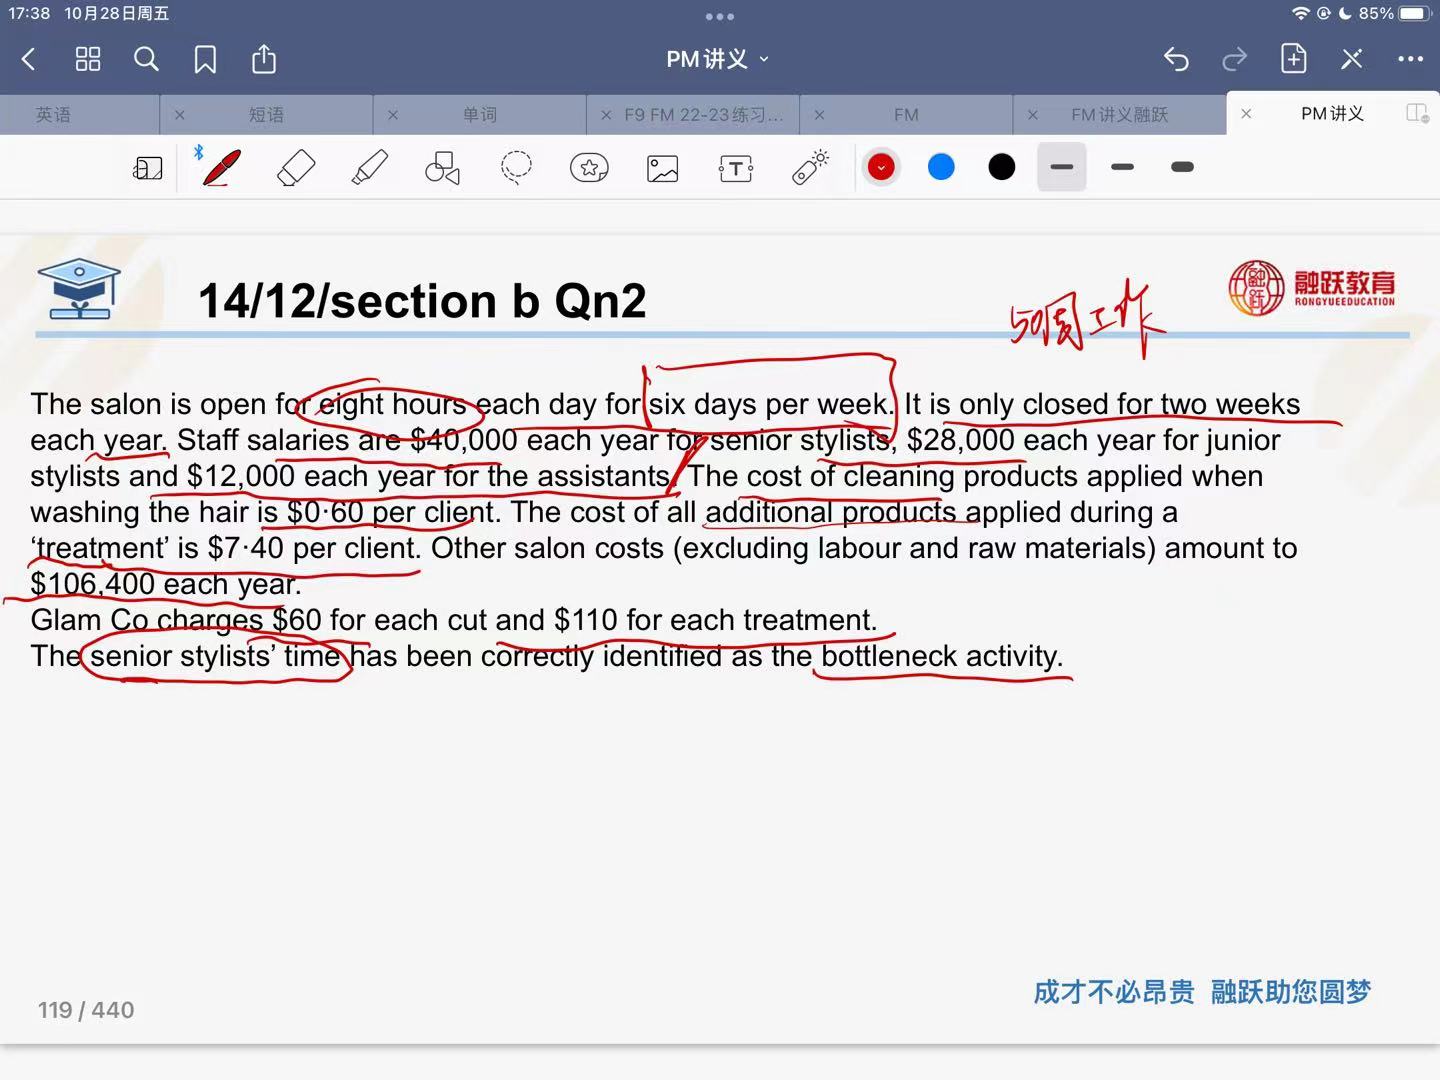This screenshot has width=1440, height=1080.
Task: Select the thickest stroke width
Action: click(x=1182, y=167)
